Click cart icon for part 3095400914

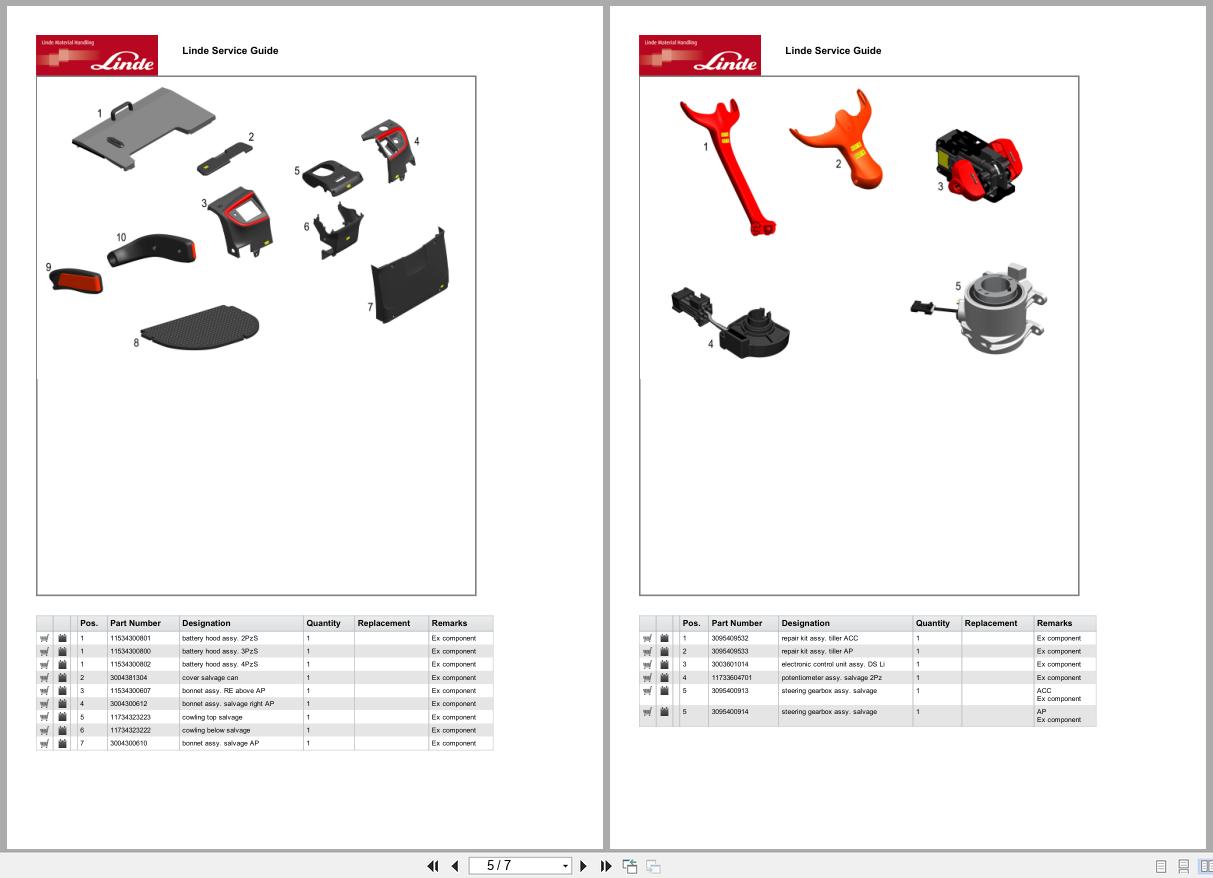click(648, 711)
